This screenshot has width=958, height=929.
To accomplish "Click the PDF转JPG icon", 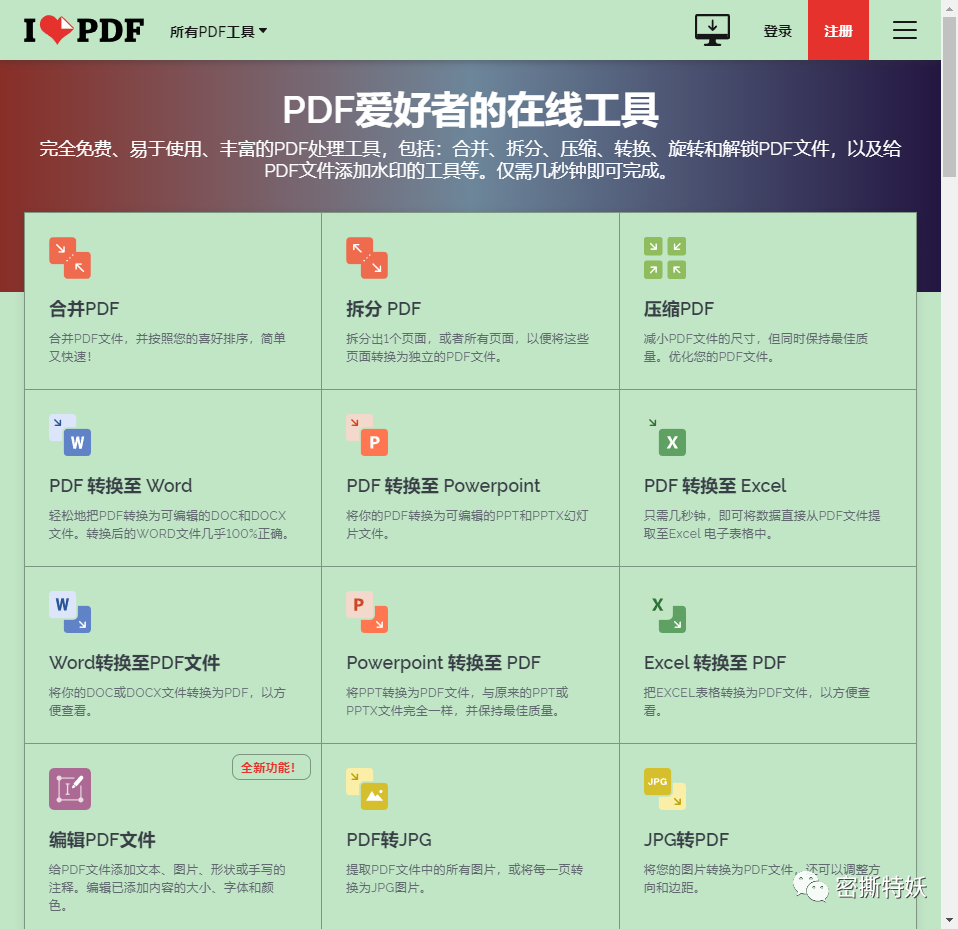I will click(367, 789).
